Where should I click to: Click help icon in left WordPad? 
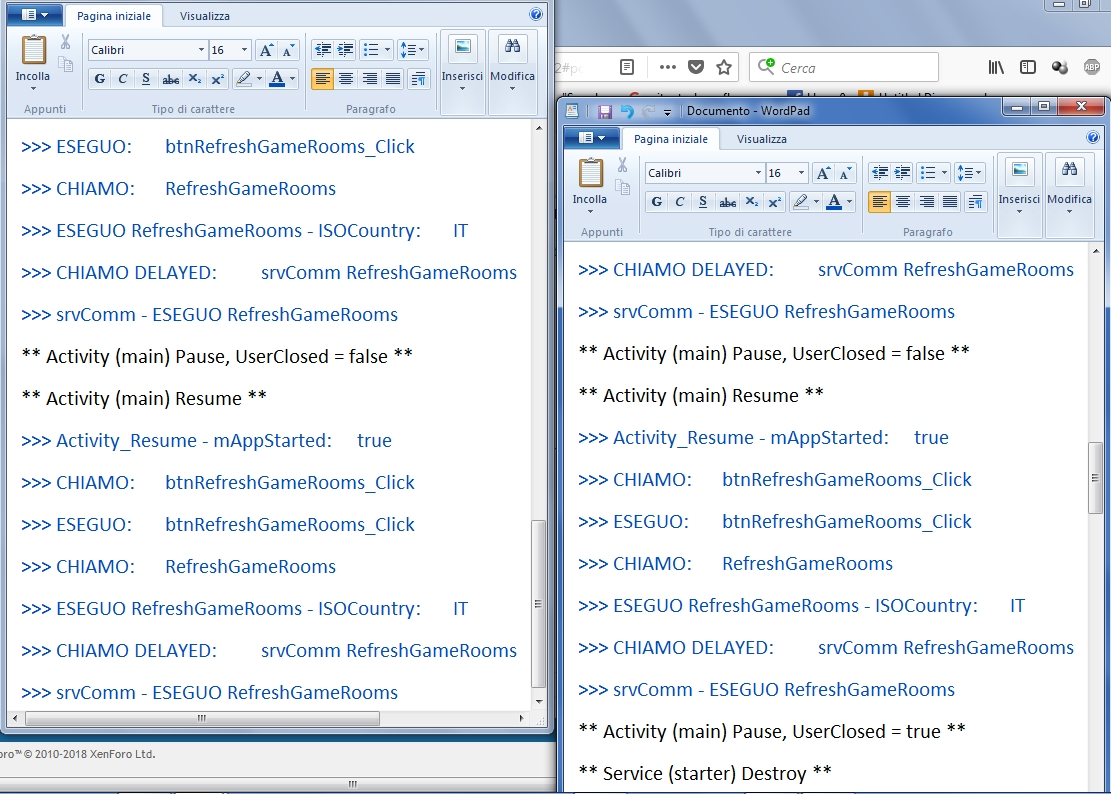click(536, 14)
